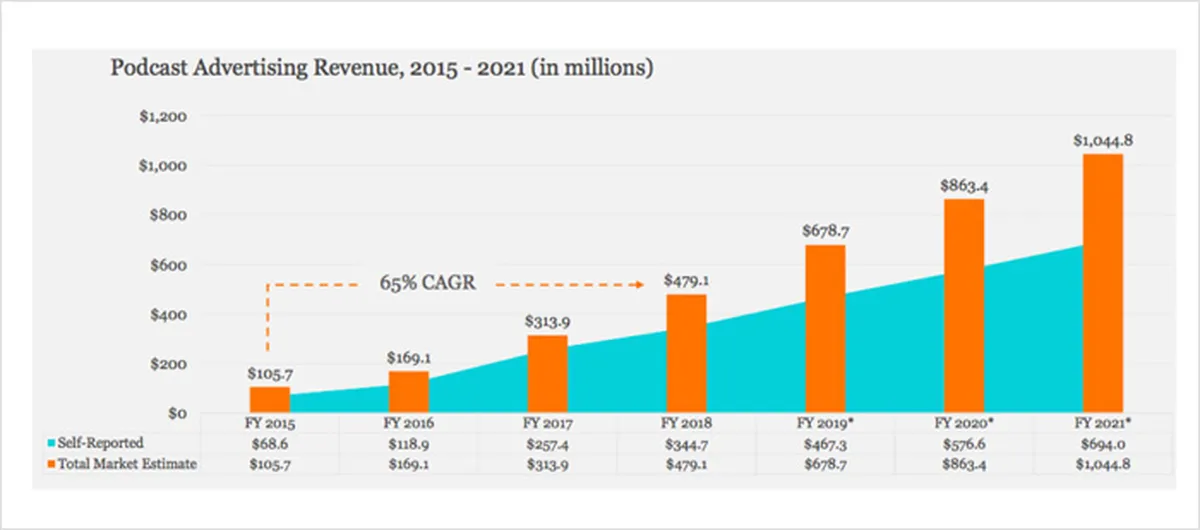This screenshot has height=530, width=1200.
Task: Click the orange FY 2015 bar
Action: (x=270, y=400)
